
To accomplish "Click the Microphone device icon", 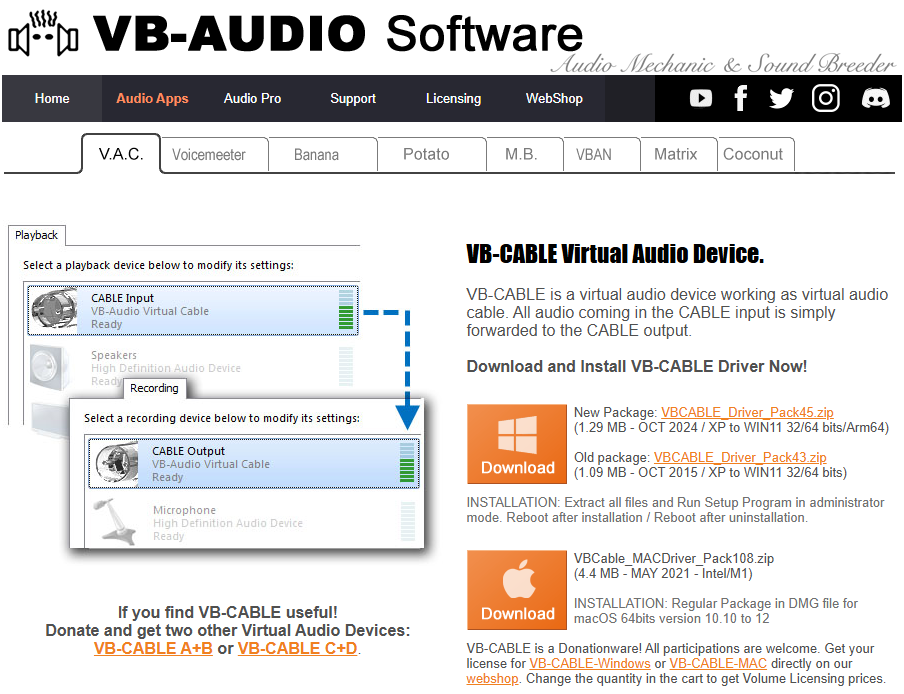I will (117, 522).
